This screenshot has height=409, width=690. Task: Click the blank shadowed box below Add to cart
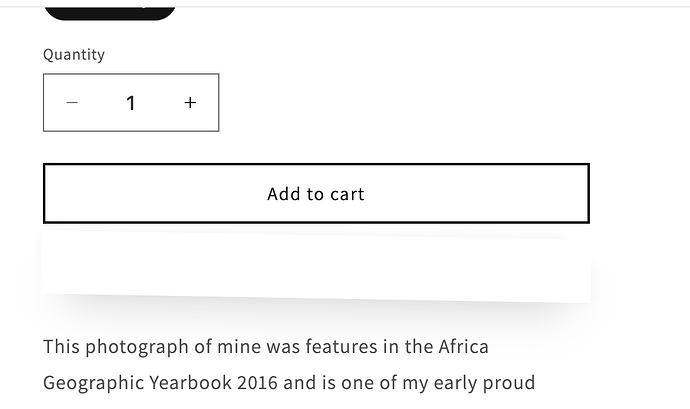pyautogui.click(x=316, y=268)
